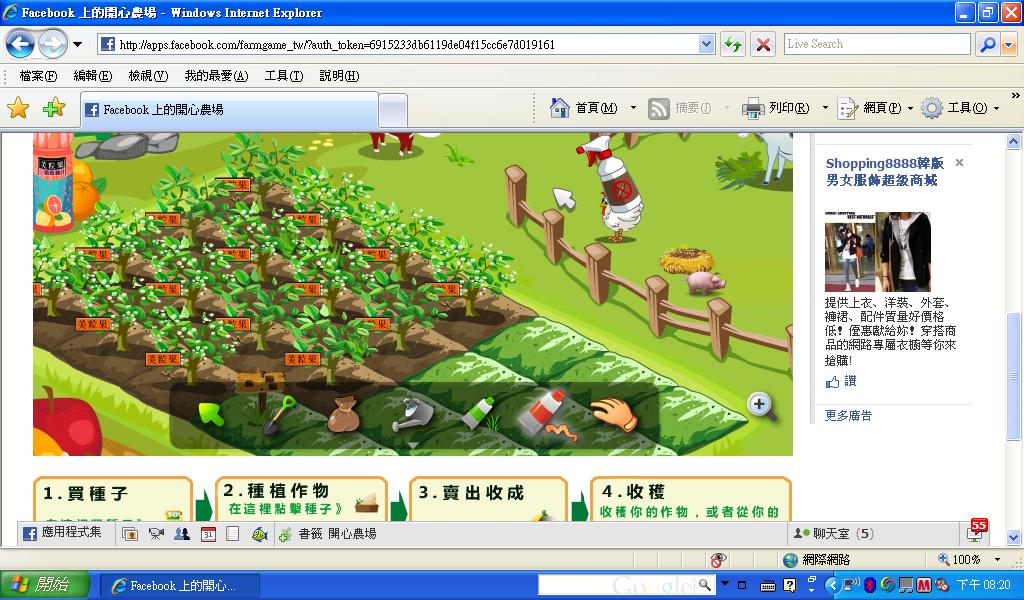Open the 列印 print dropdown arrow
The height and width of the screenshot is (600, 1024).
tap(825, 108)
